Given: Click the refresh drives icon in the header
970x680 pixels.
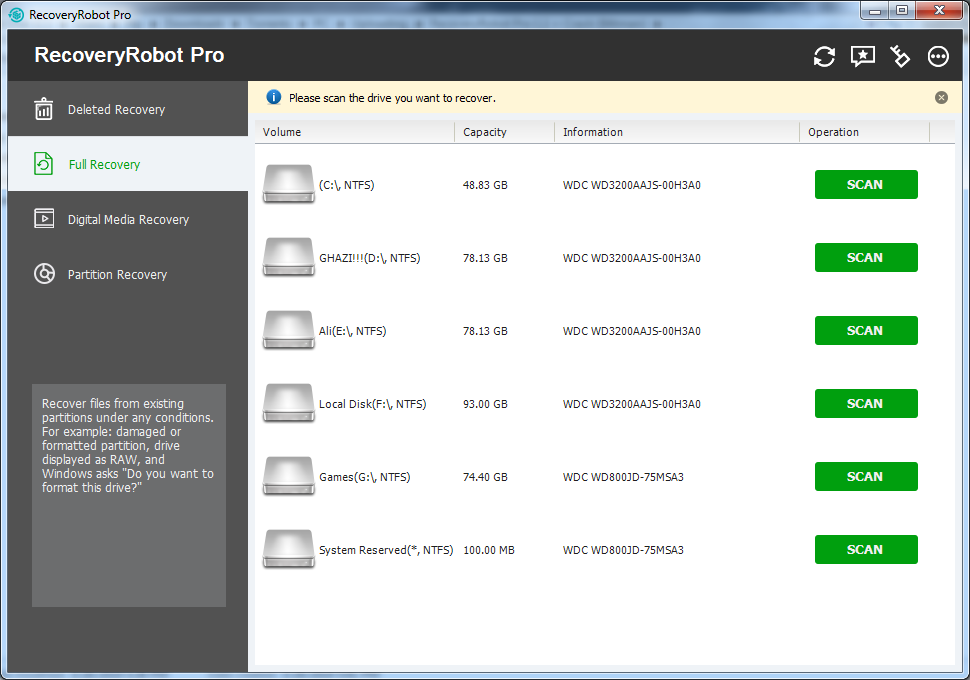Looking at the screenshot, I should click(824, 56).
